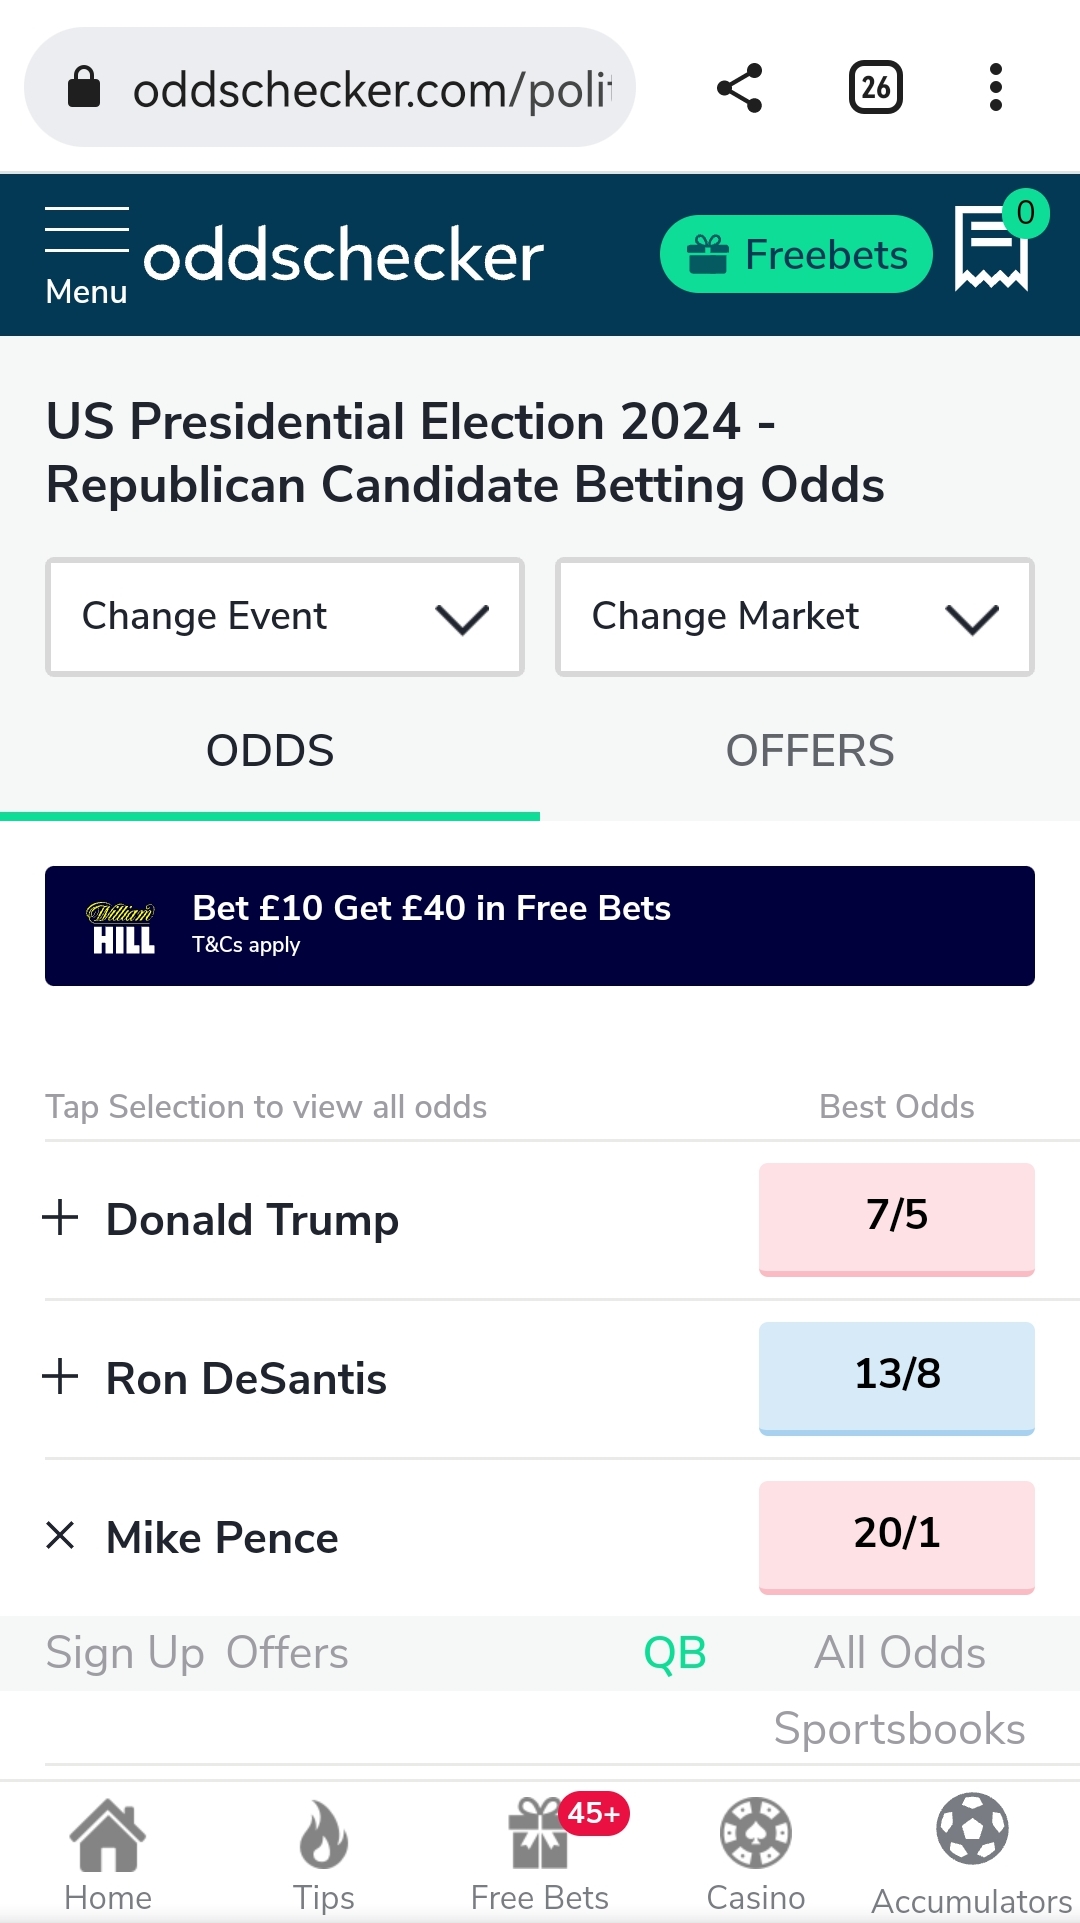Select the 7/5 odds for Donald Trump

click(897, 1219)
